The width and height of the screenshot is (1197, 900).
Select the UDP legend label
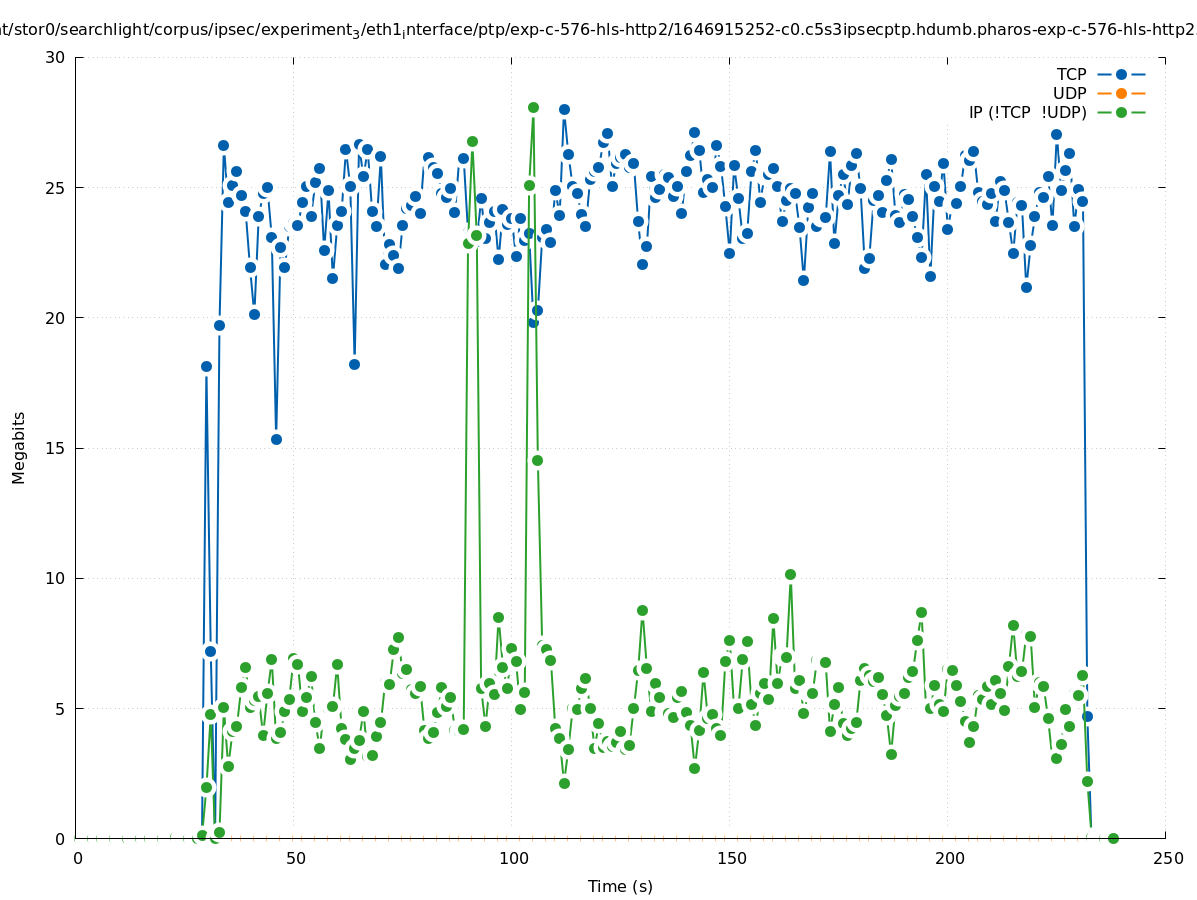pyautogui.click(x=1069, y=93)
